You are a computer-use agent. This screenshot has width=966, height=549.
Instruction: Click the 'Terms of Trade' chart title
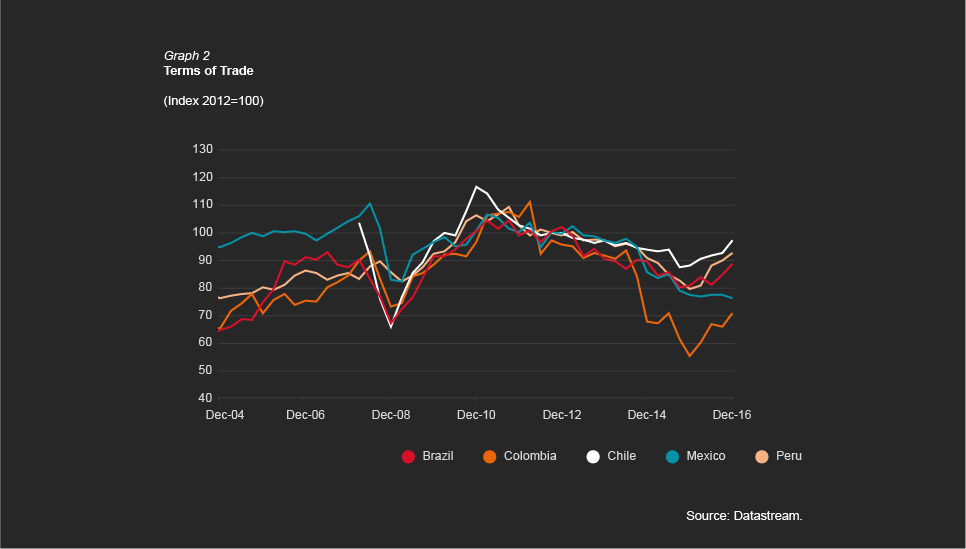pyautogui.click(x=208, y=71)
